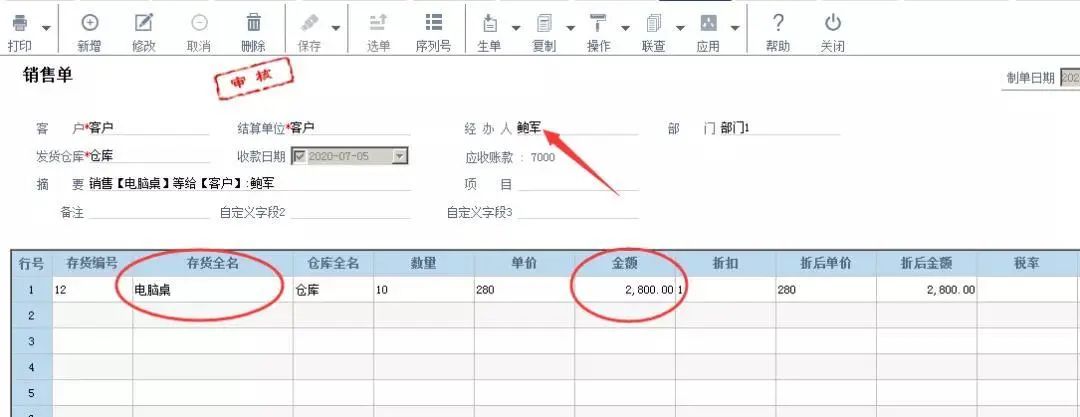Select the row header numbered 4

pos(32,367)
